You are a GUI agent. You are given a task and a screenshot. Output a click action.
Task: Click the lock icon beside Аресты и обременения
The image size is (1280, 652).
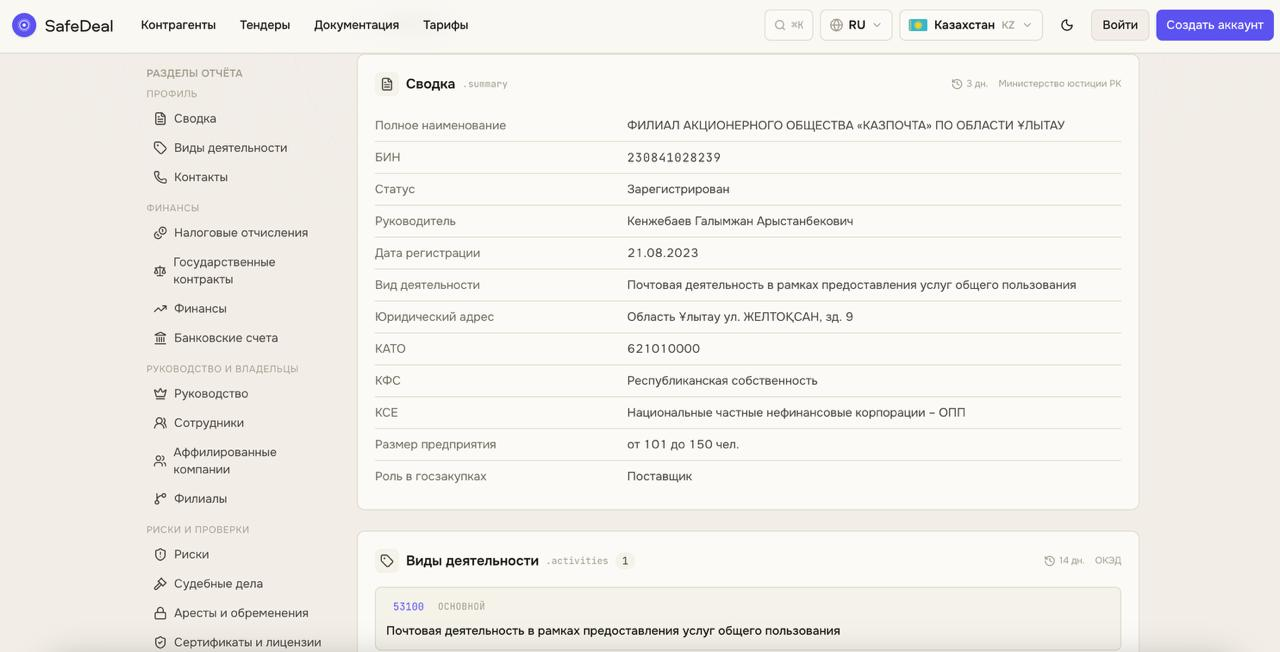[160, 613]
